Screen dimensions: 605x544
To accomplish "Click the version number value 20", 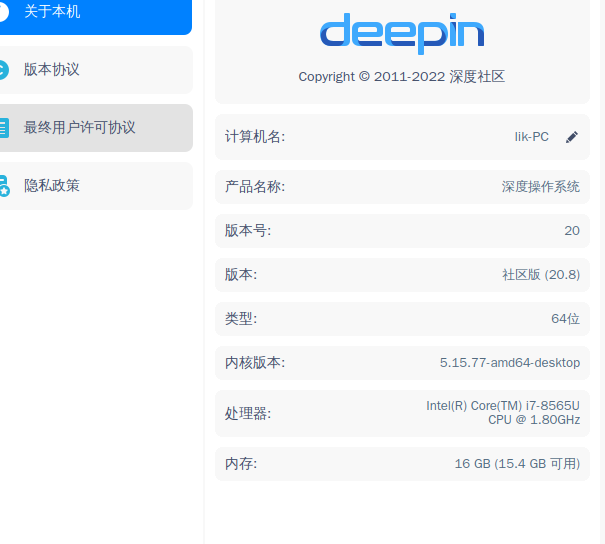I will pyautogui.click(x=572, y=231).
